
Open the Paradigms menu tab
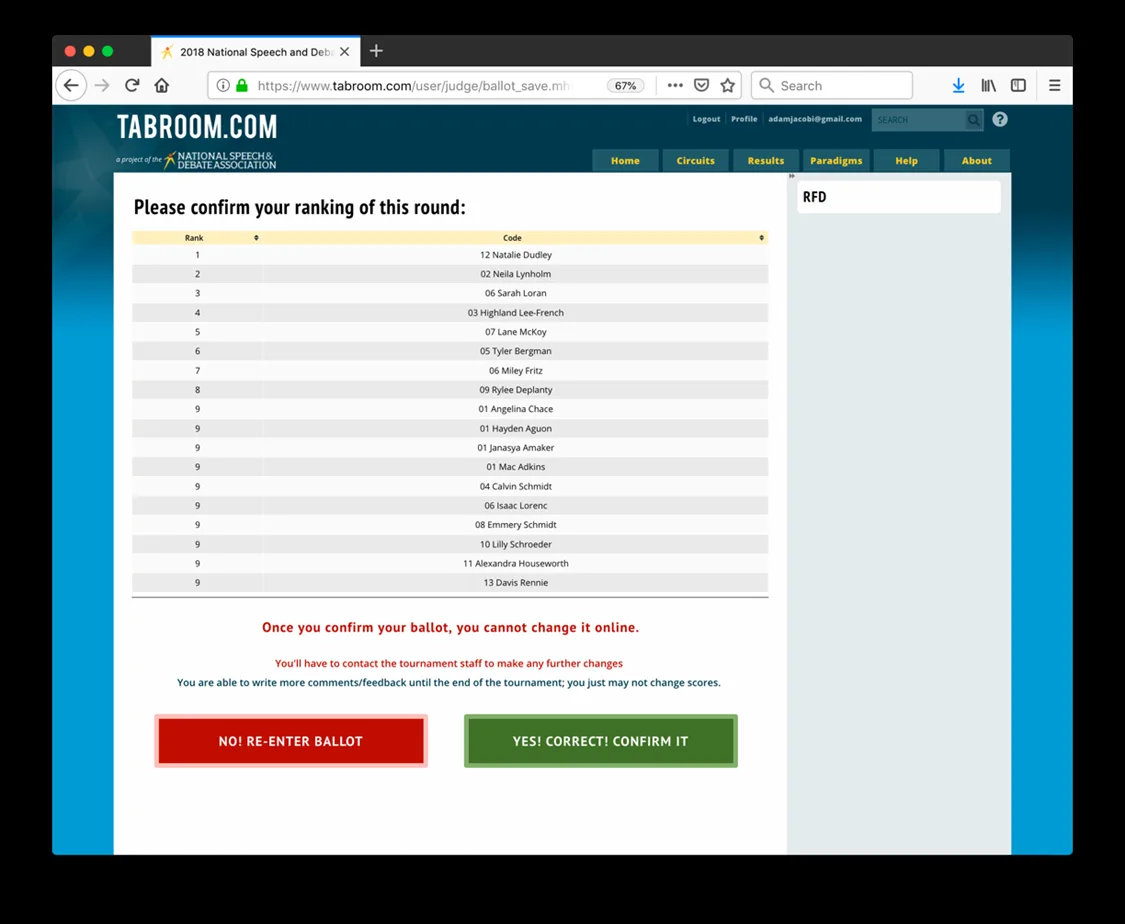836,161
